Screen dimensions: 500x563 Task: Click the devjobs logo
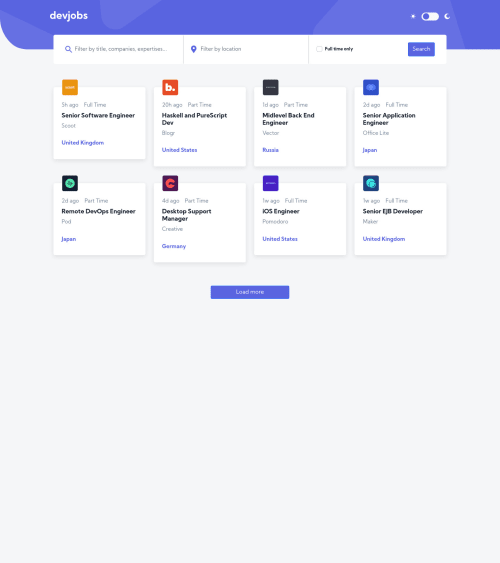69,16
